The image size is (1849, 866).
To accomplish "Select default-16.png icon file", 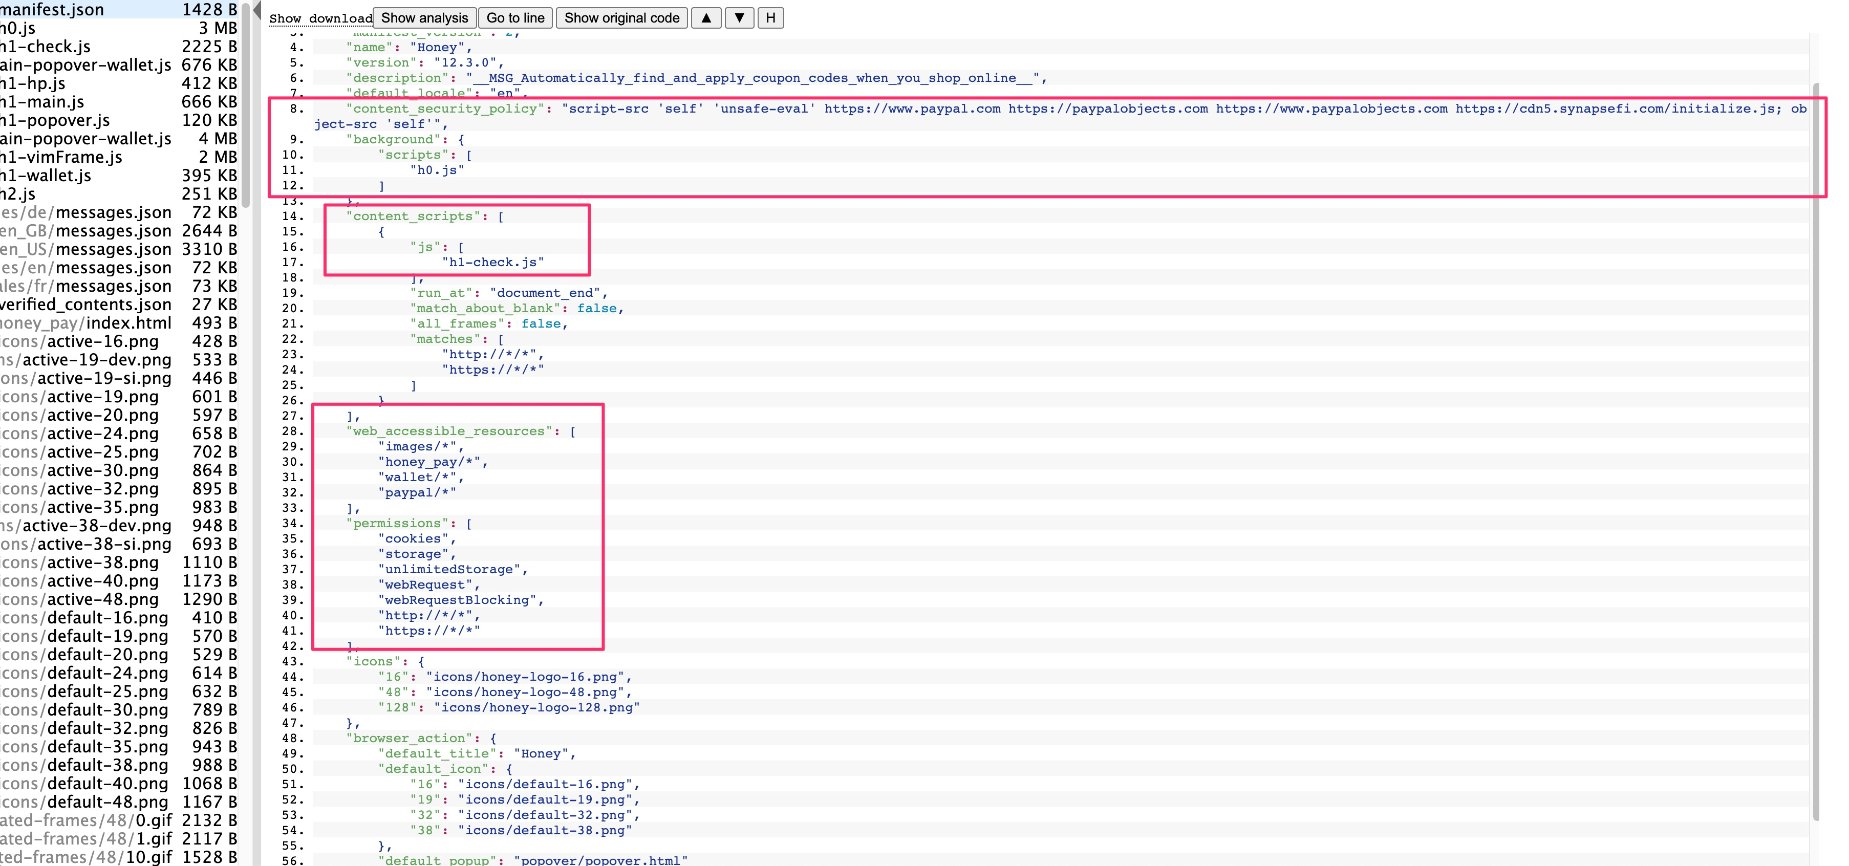I will click(x=119, y=618).
